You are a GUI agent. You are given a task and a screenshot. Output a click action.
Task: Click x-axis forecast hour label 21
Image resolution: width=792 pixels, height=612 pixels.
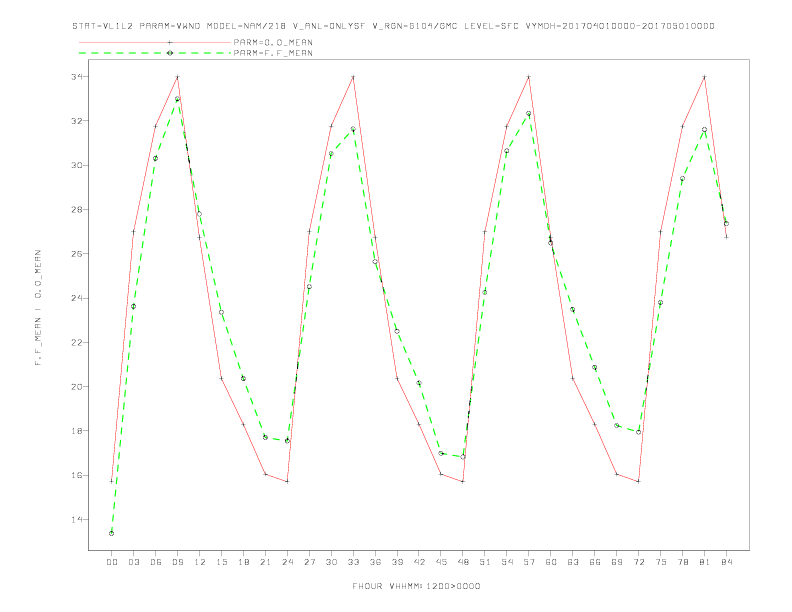point(265,562)
